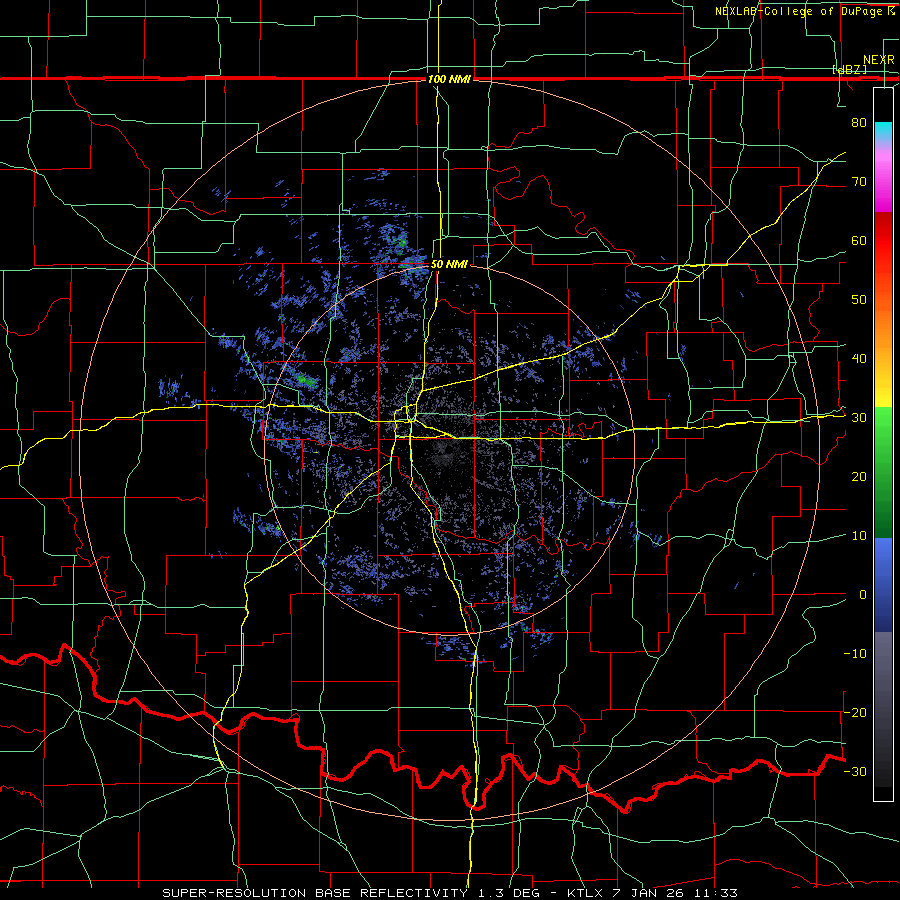This screenshot has height=900, width=900.
Task: Click the 10 value on the dBZ scale
Action: (x=859, y=536)
